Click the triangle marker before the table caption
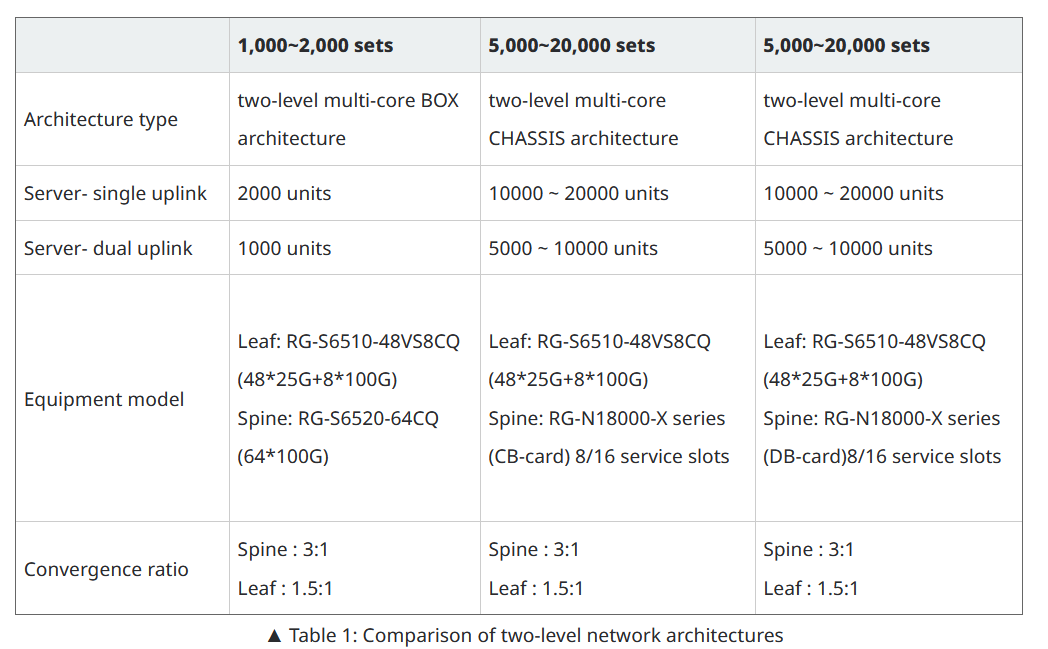Screen dimensions: 1048x649 [275, 636]
